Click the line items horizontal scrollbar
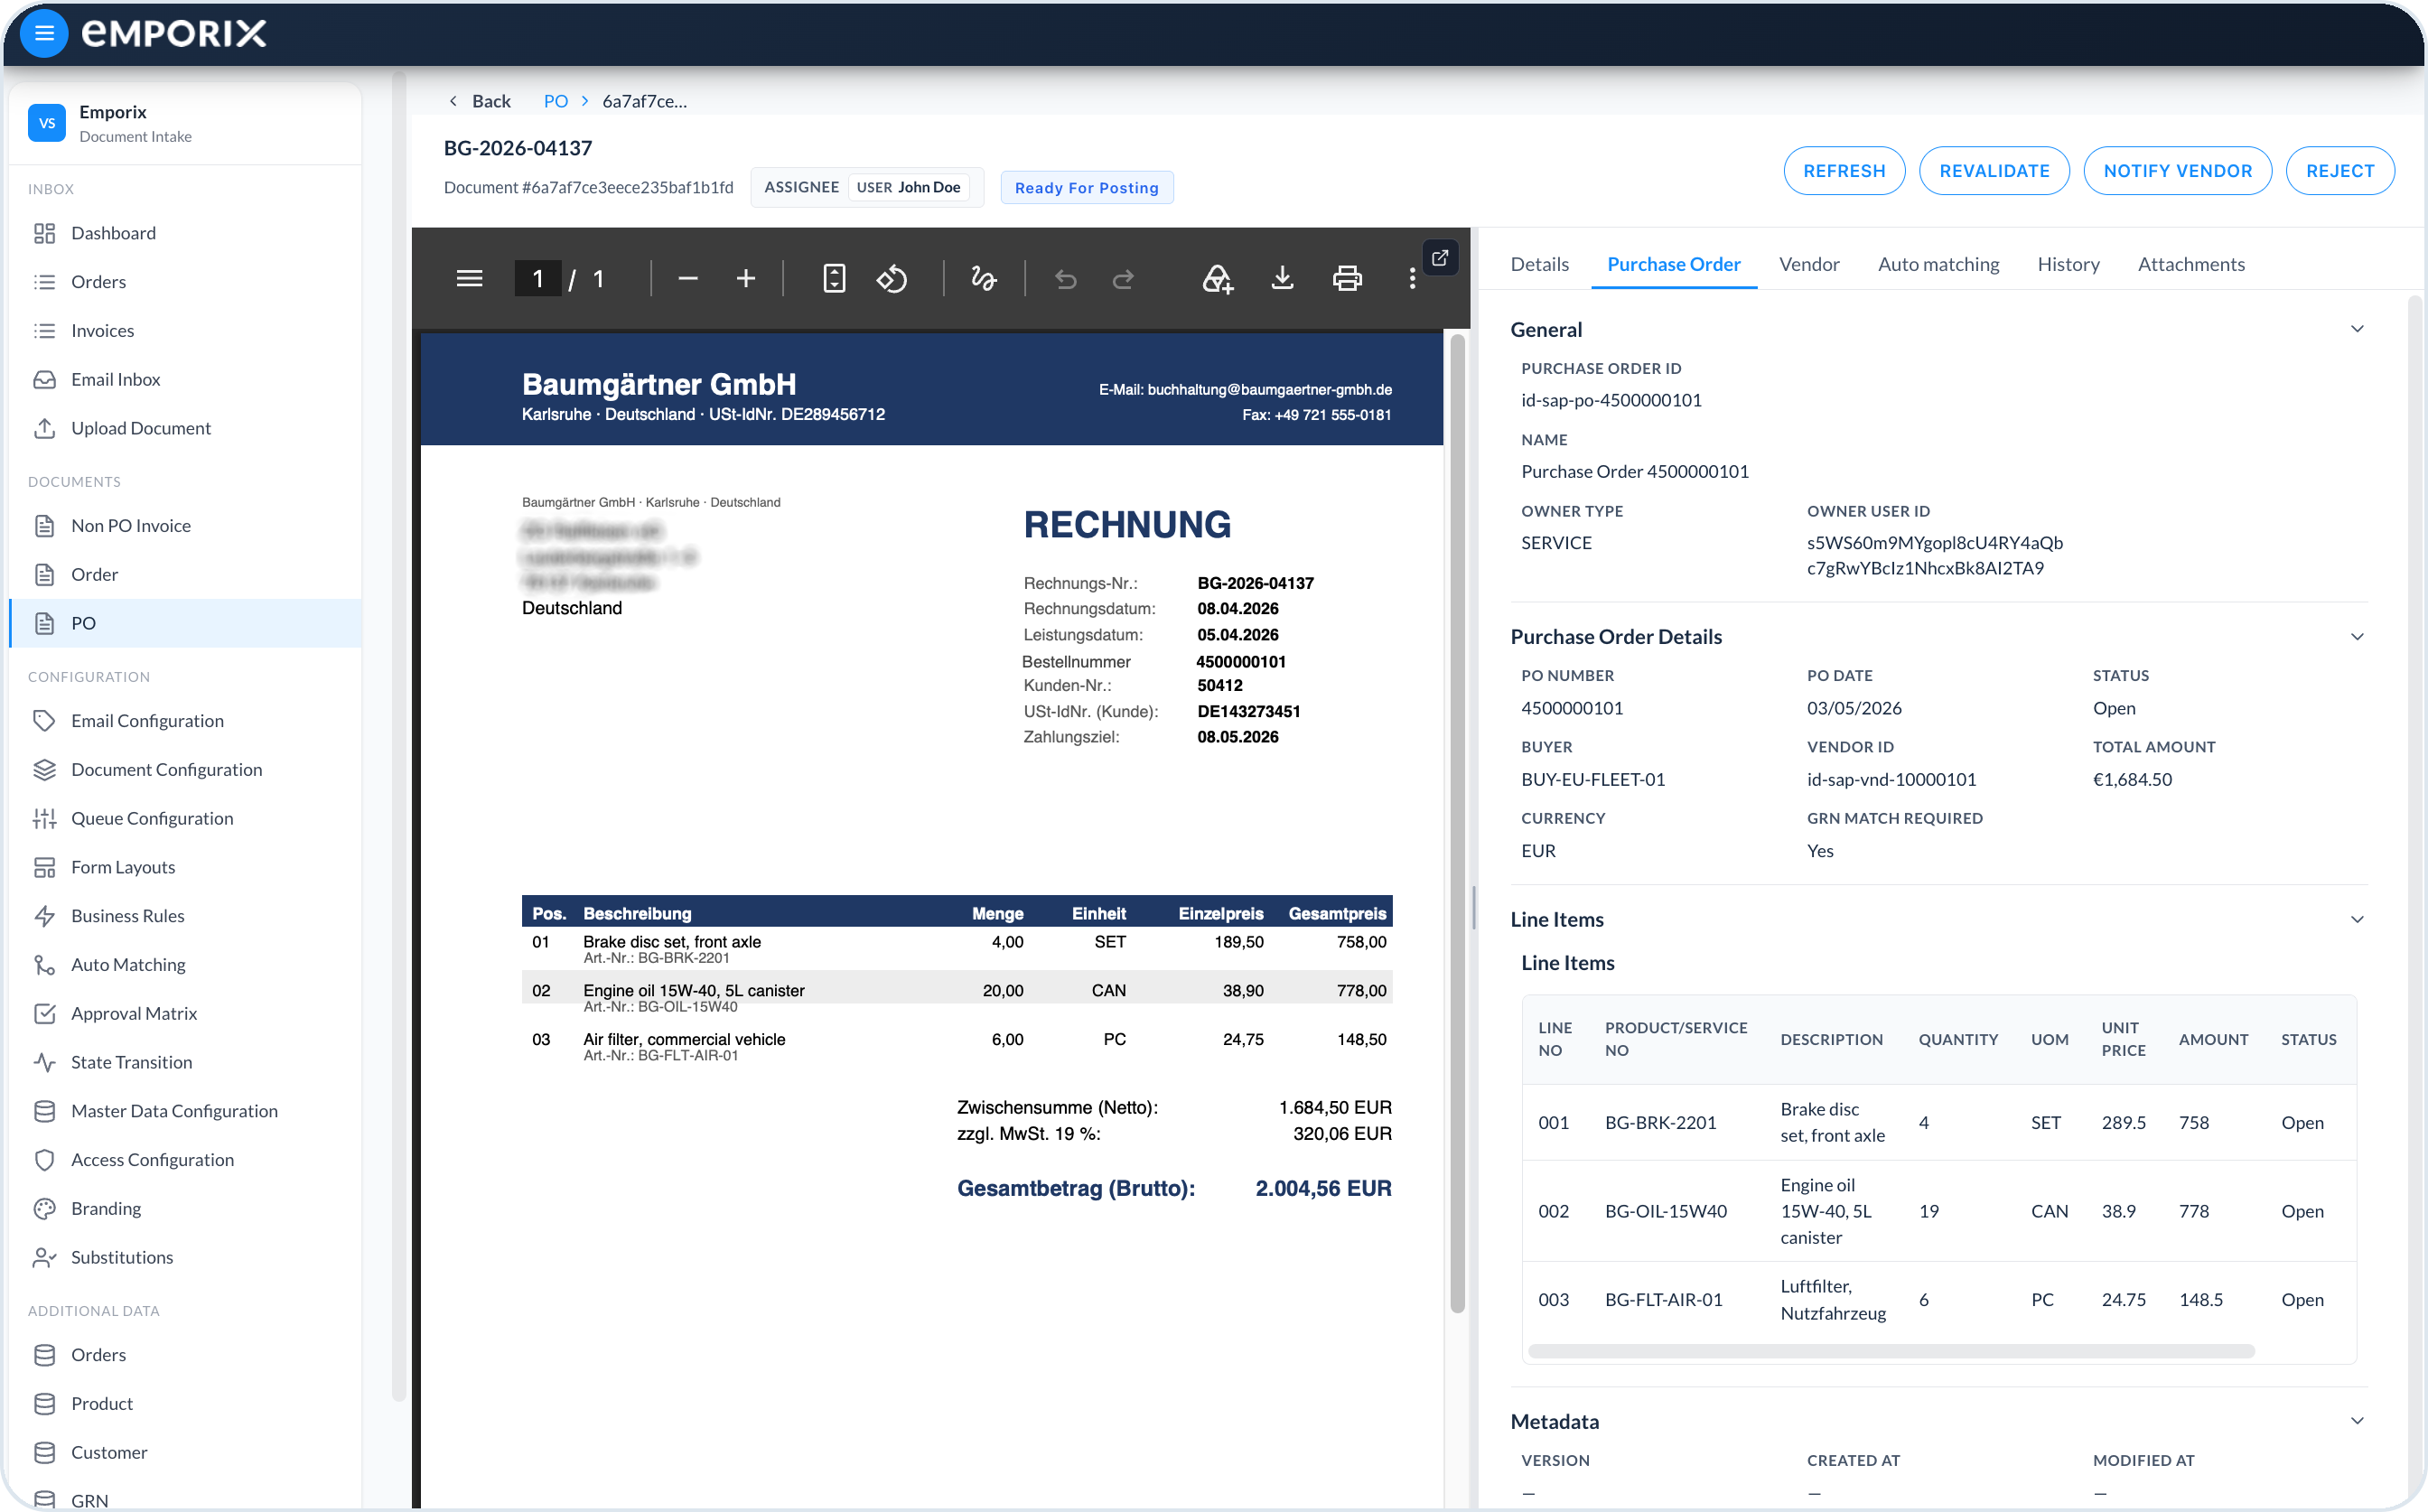This screenshot has width=2428, height=1512. pyautogui.click(x=1891, y=1351)
